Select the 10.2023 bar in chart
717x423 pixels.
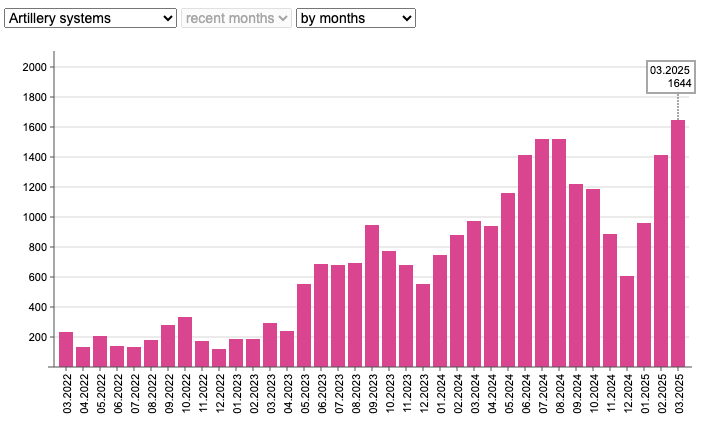click(389, 309)
